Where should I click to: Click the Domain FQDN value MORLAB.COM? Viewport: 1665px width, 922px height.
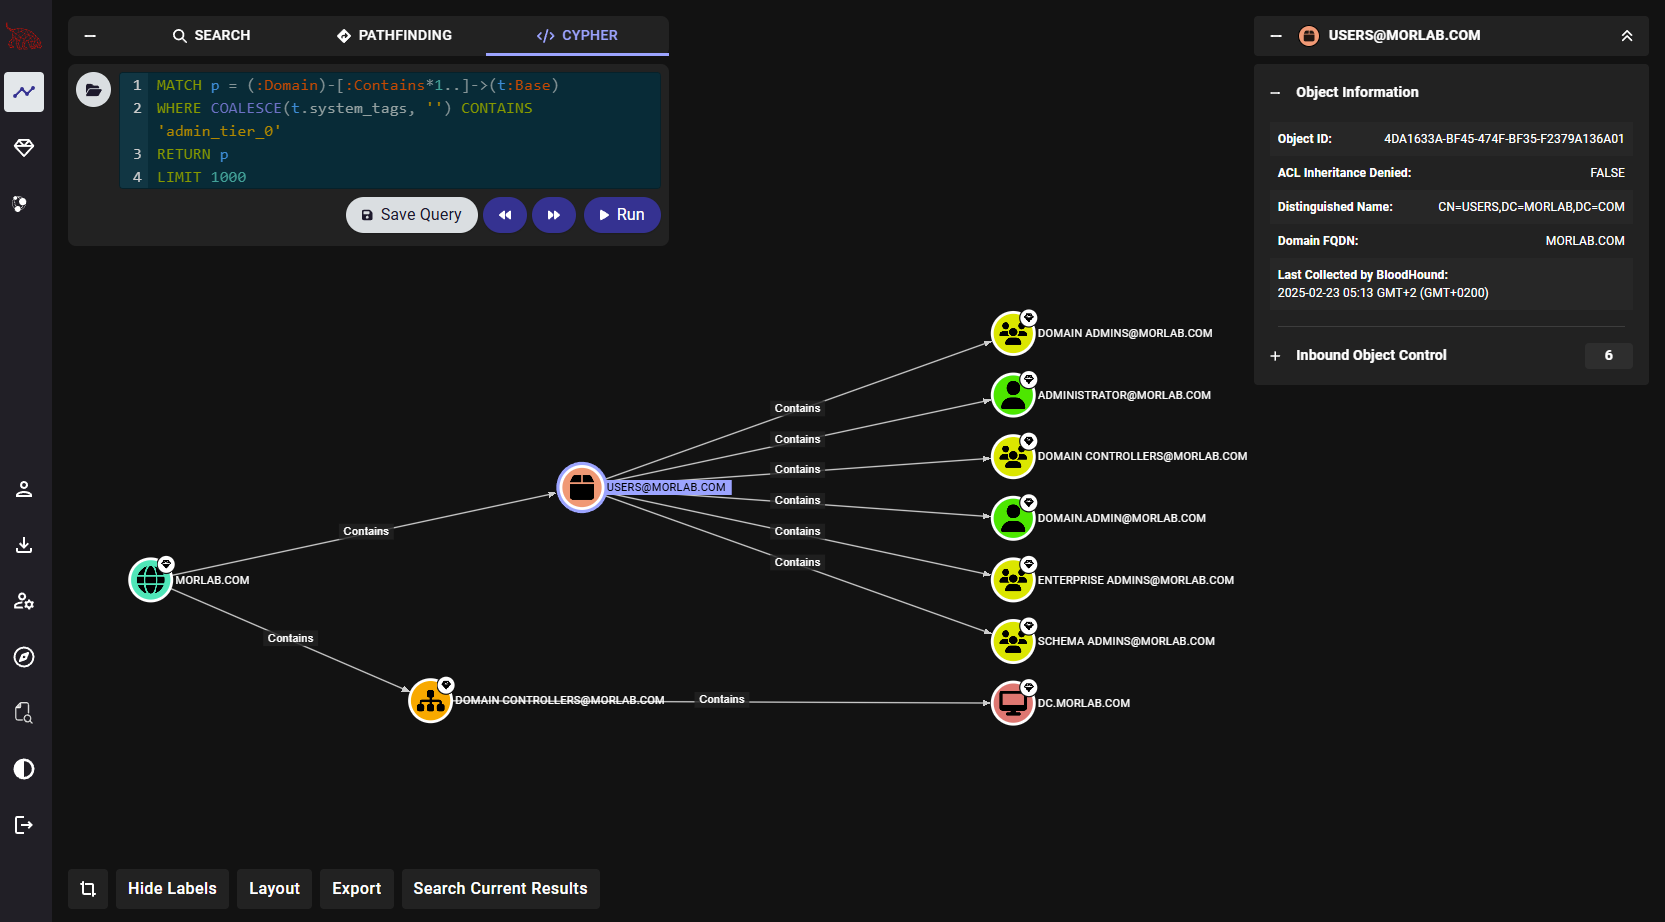tap(1585, 241)
